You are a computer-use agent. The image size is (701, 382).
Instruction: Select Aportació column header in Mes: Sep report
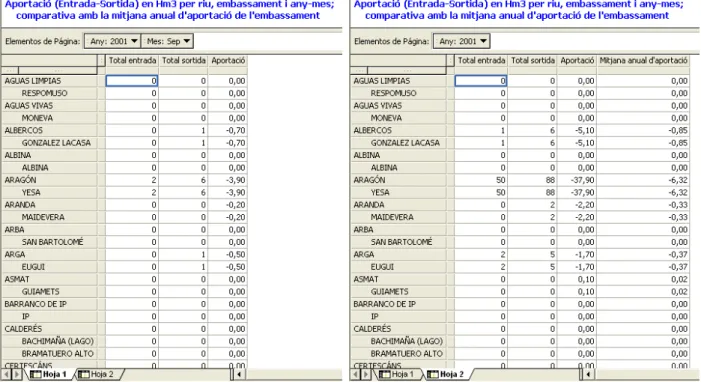click(x=228, y=60)
